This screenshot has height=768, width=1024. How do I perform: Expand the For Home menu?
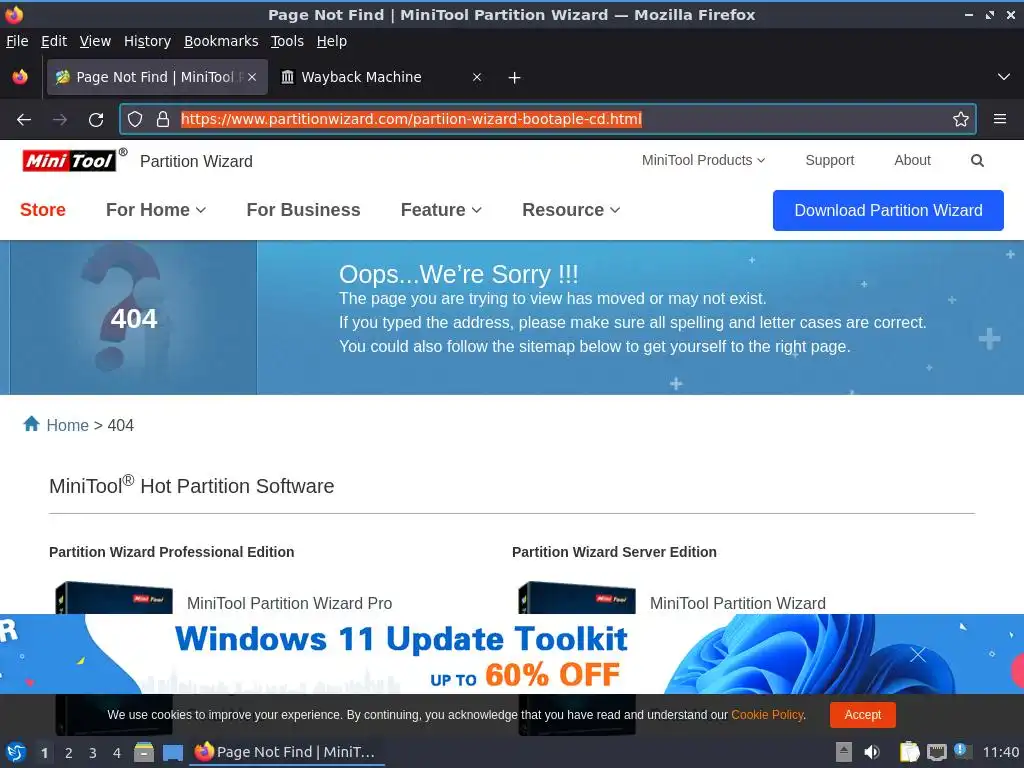[x=156, y=210]
